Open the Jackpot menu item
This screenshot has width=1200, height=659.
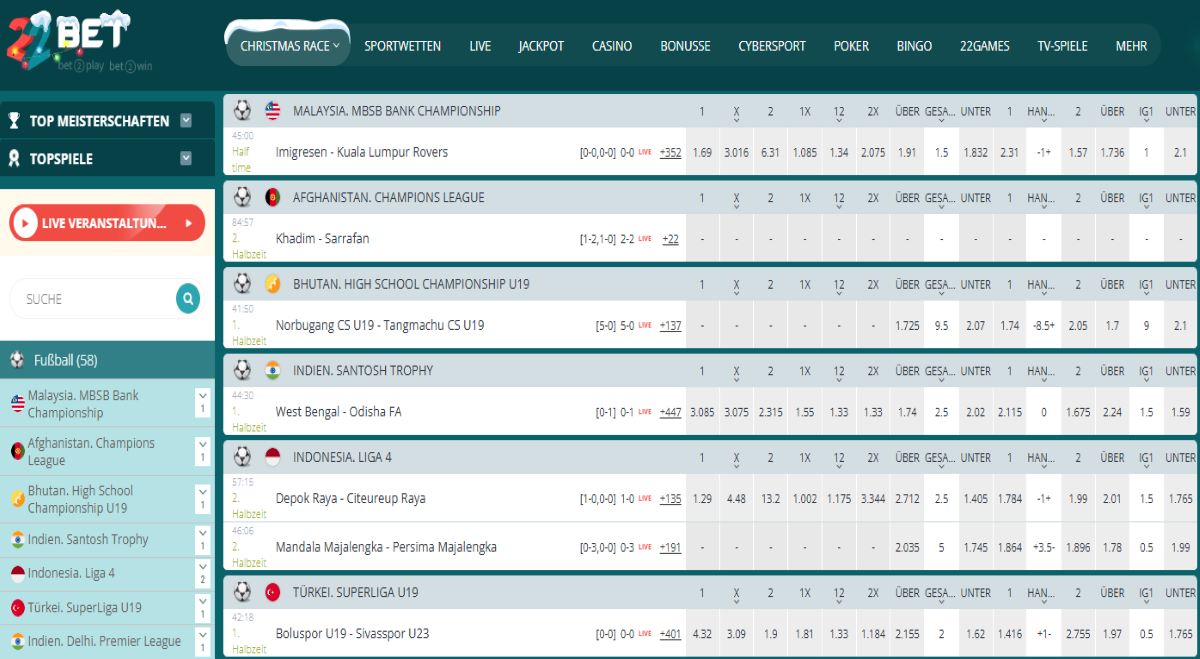point(541,46)
